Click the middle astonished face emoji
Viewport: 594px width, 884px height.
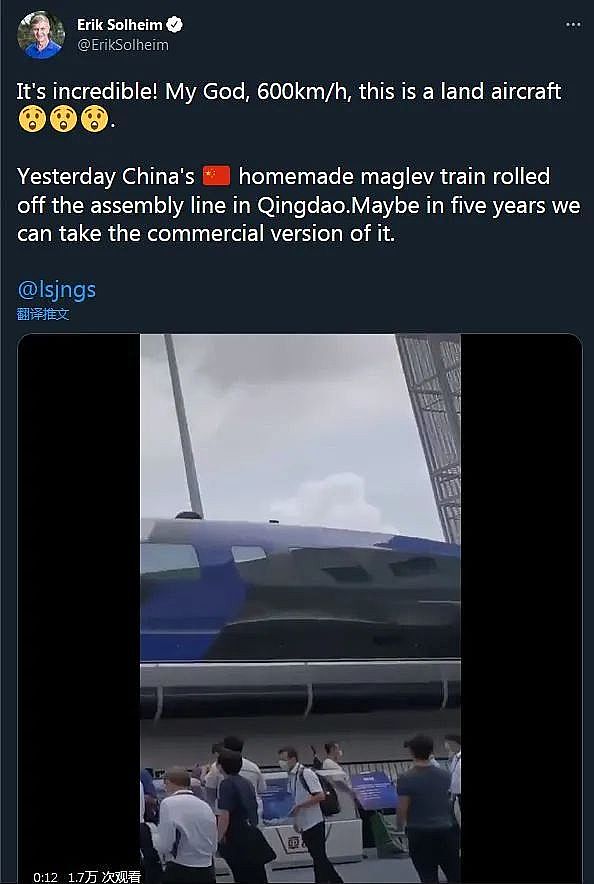(63, 119)
